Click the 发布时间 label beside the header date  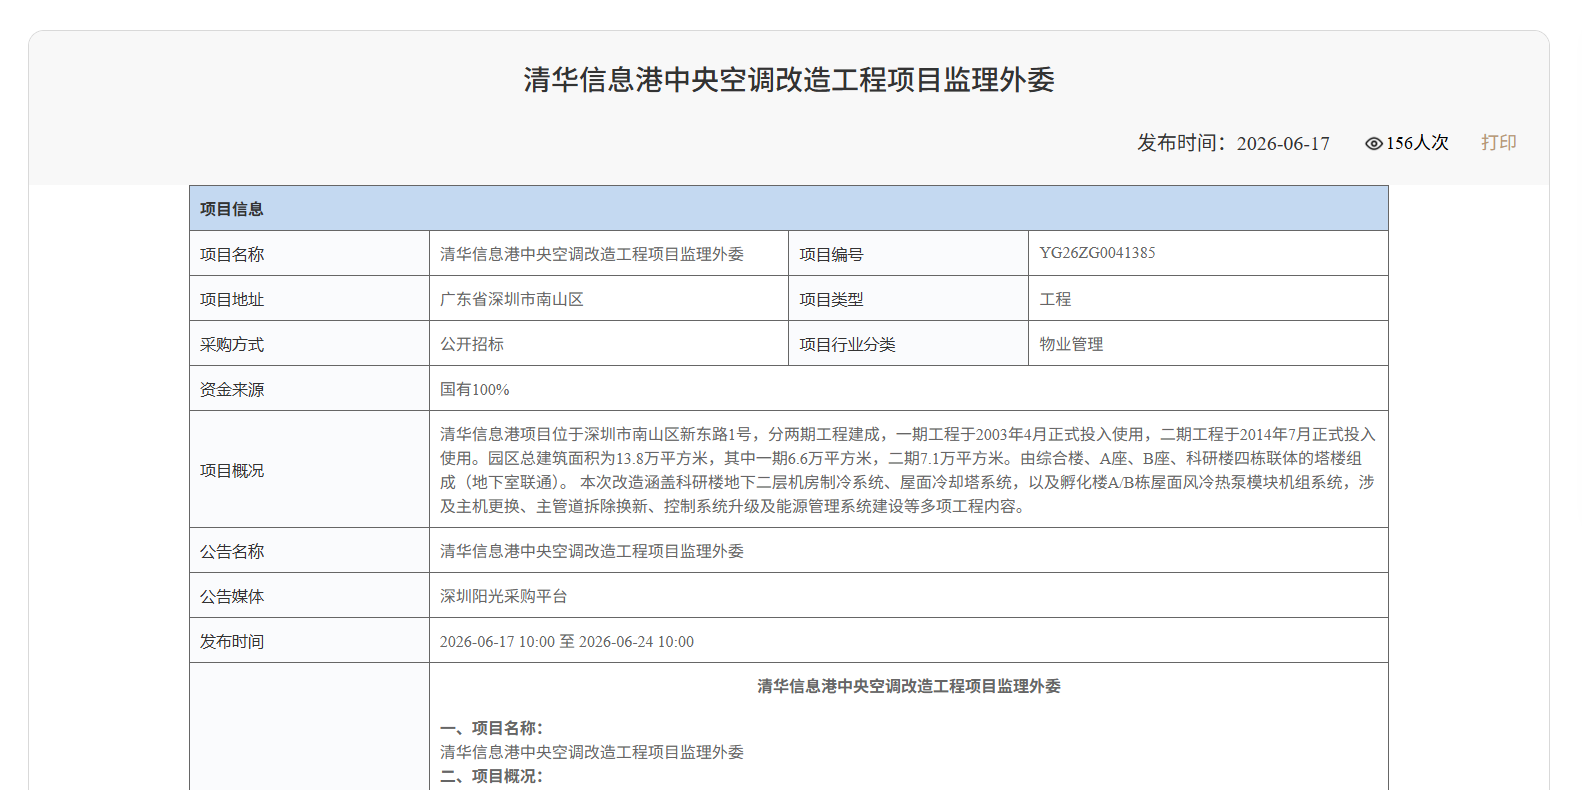1181,143
